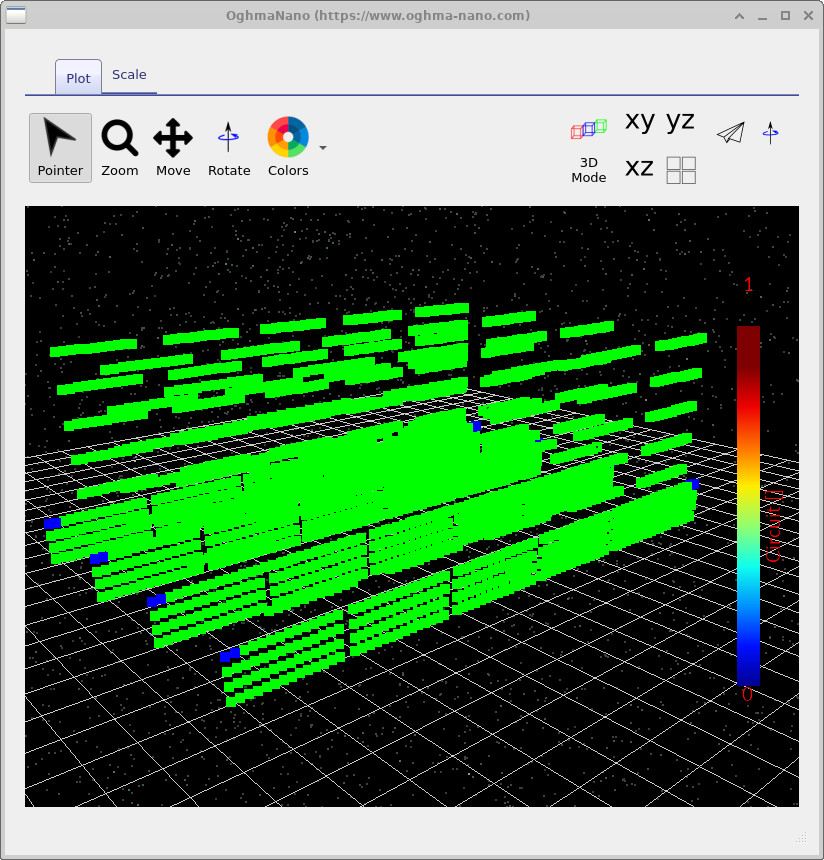Image resolution: width=824 pixels, height=860 pixels.
Task: Click the four-square grid layout icon
Action: coord(681,170)
